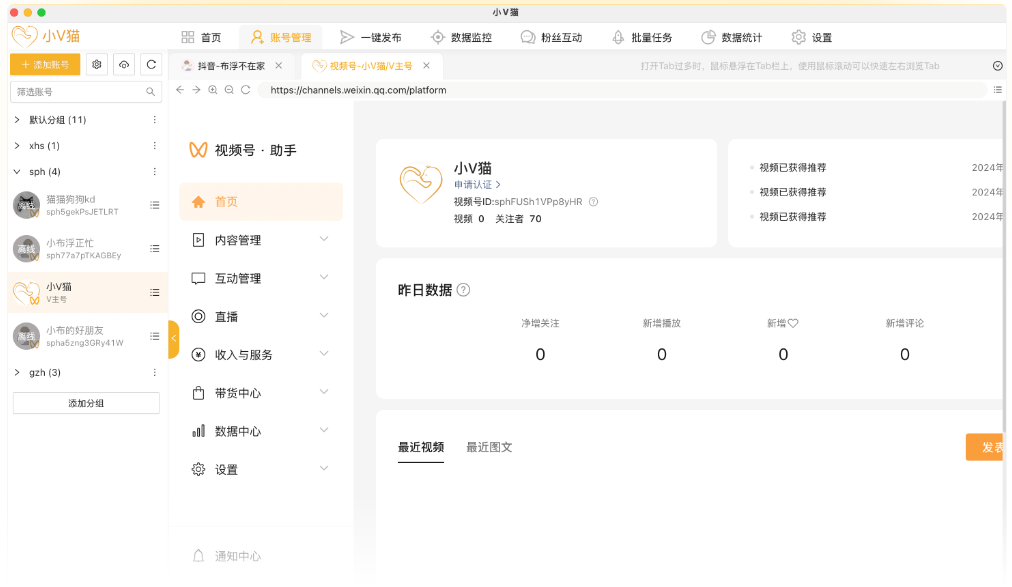
Task: Expand the xhs (1) group
Action: point(17,146)
